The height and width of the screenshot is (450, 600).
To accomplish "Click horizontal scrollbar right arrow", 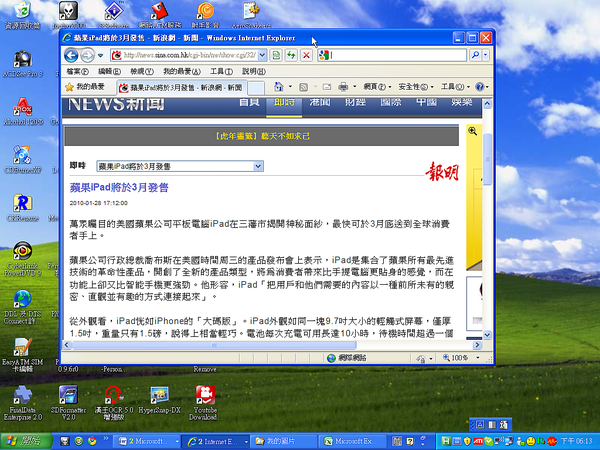I will click(x=477, y=345).
